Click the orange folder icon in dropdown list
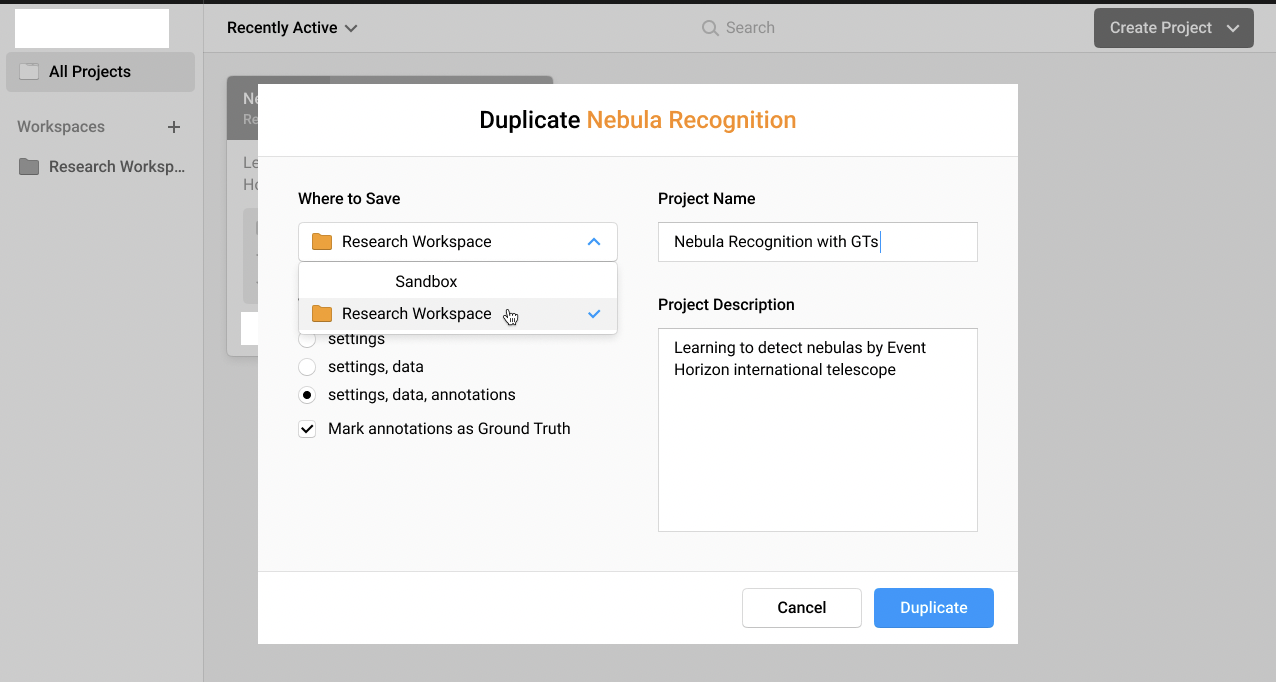Screen dimensions: 1276x682 [321, 314]
